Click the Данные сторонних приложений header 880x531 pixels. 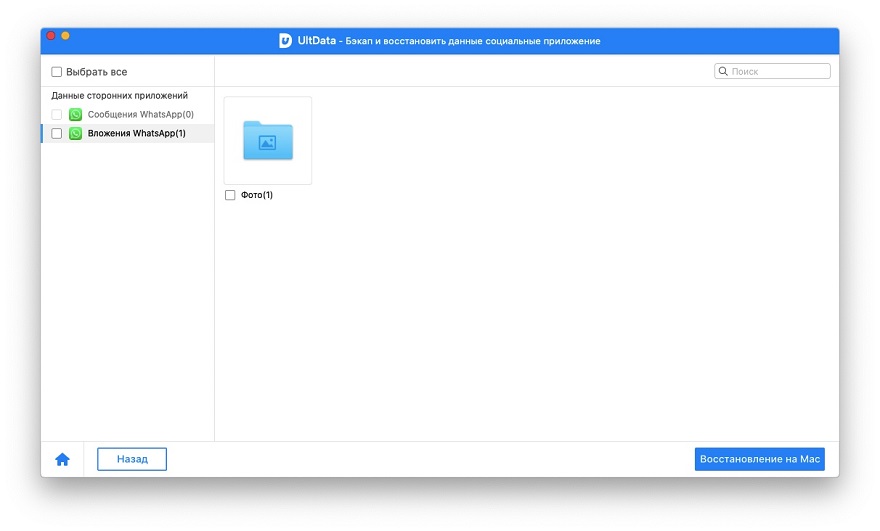[x=120, y=95]
